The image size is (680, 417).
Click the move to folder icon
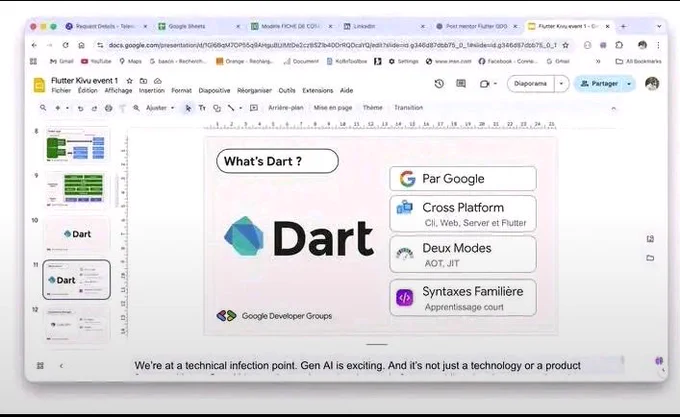[x=143, y=81]
